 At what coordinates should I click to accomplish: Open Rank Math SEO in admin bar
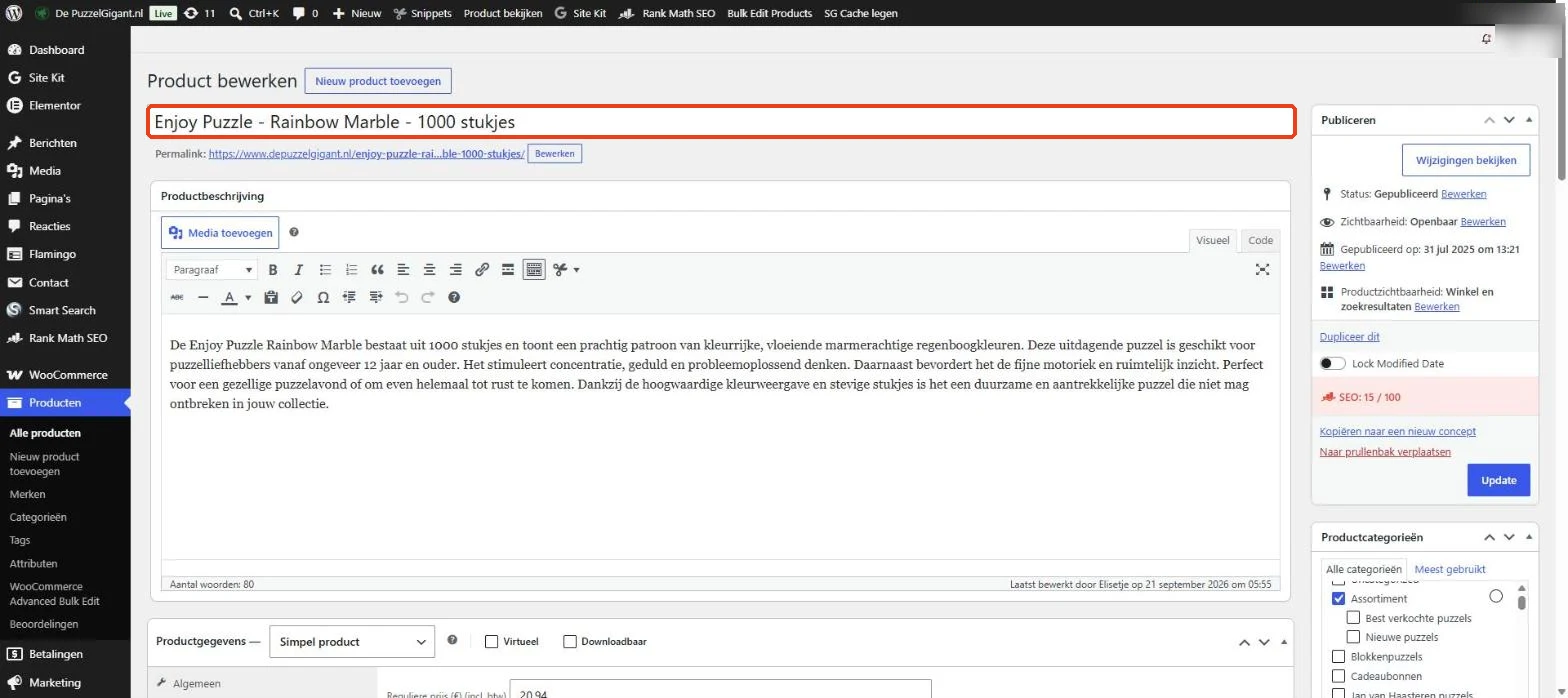667,13
